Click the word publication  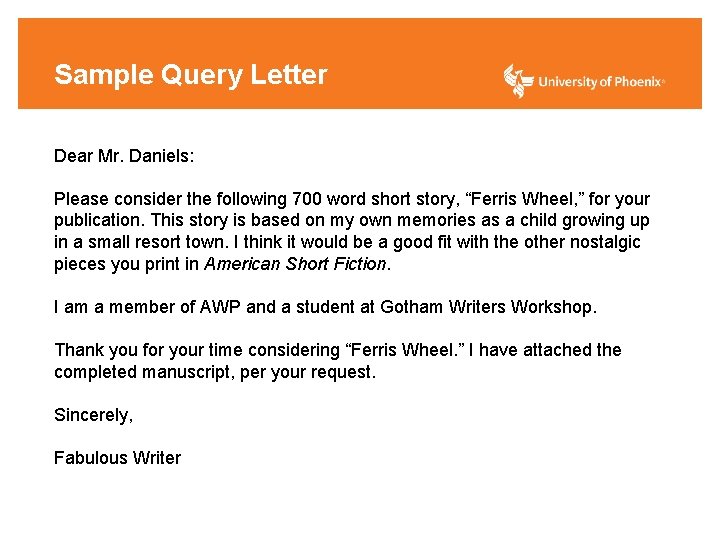99,221
